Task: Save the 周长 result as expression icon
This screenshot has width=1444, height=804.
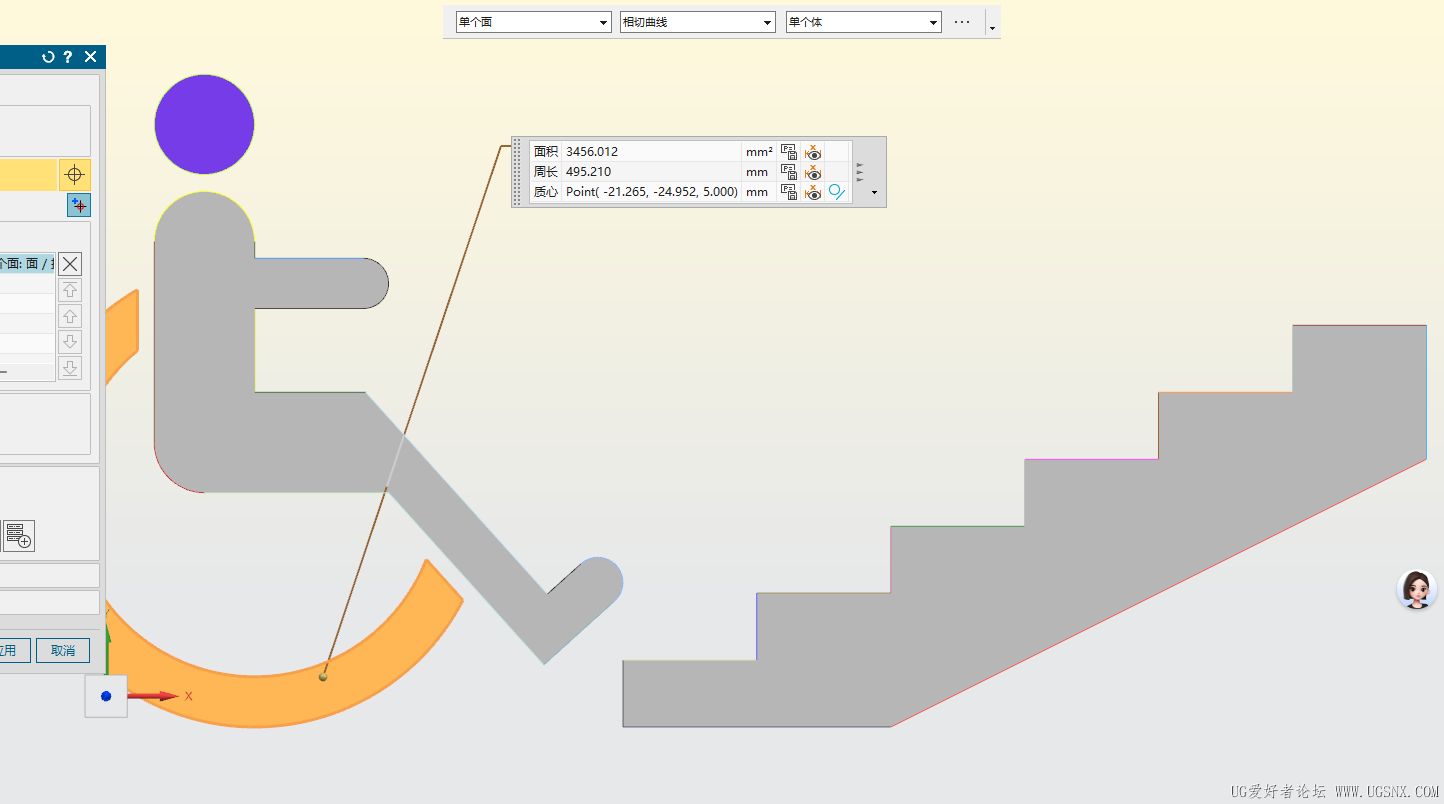Action: [789, 172]
